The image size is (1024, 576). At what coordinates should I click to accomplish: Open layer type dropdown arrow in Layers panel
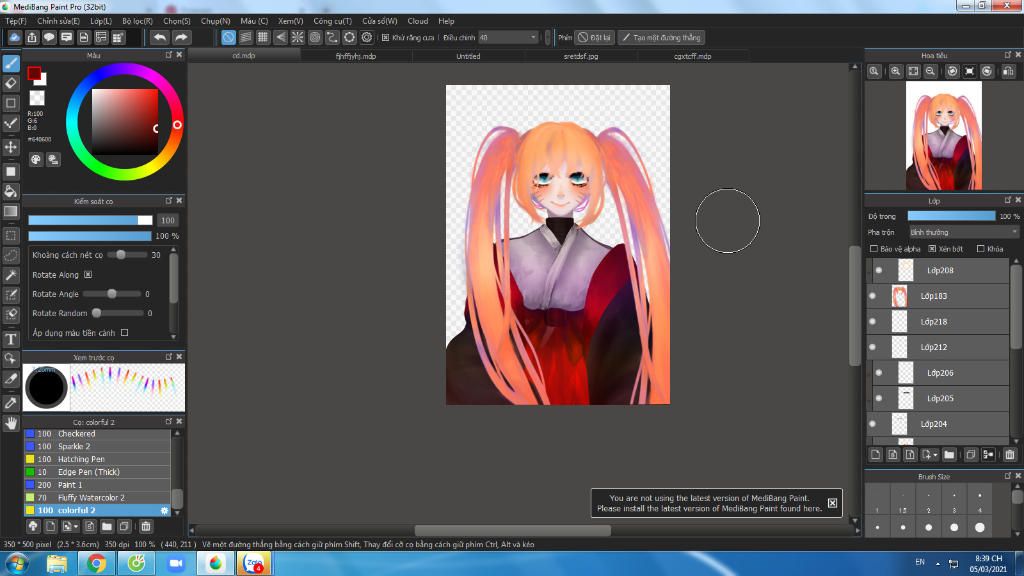click(935, 455)
